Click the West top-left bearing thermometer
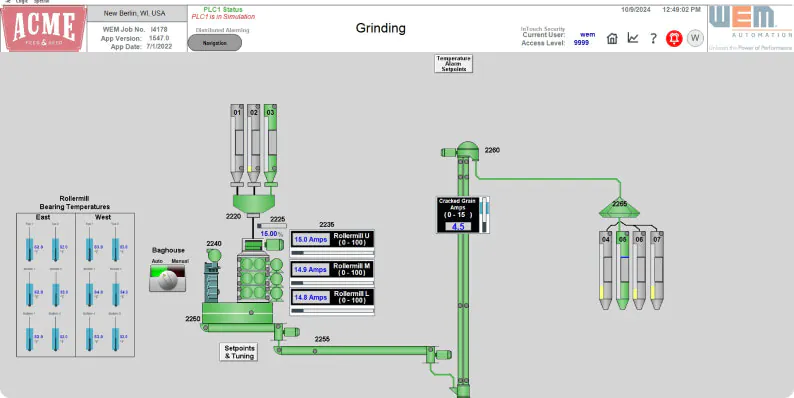 click(x=89, y=245)
